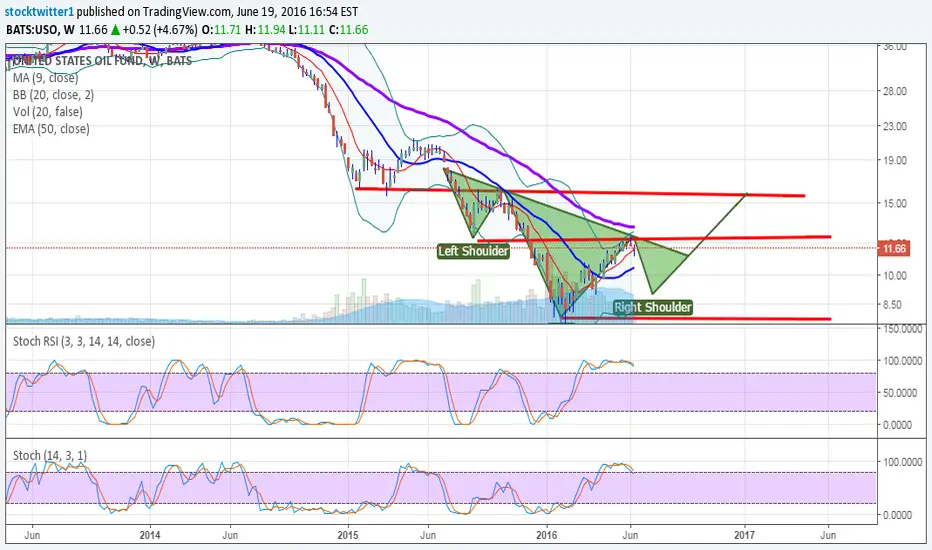
Task: Select the 15.00 price axis label
Action: [895, 203]
